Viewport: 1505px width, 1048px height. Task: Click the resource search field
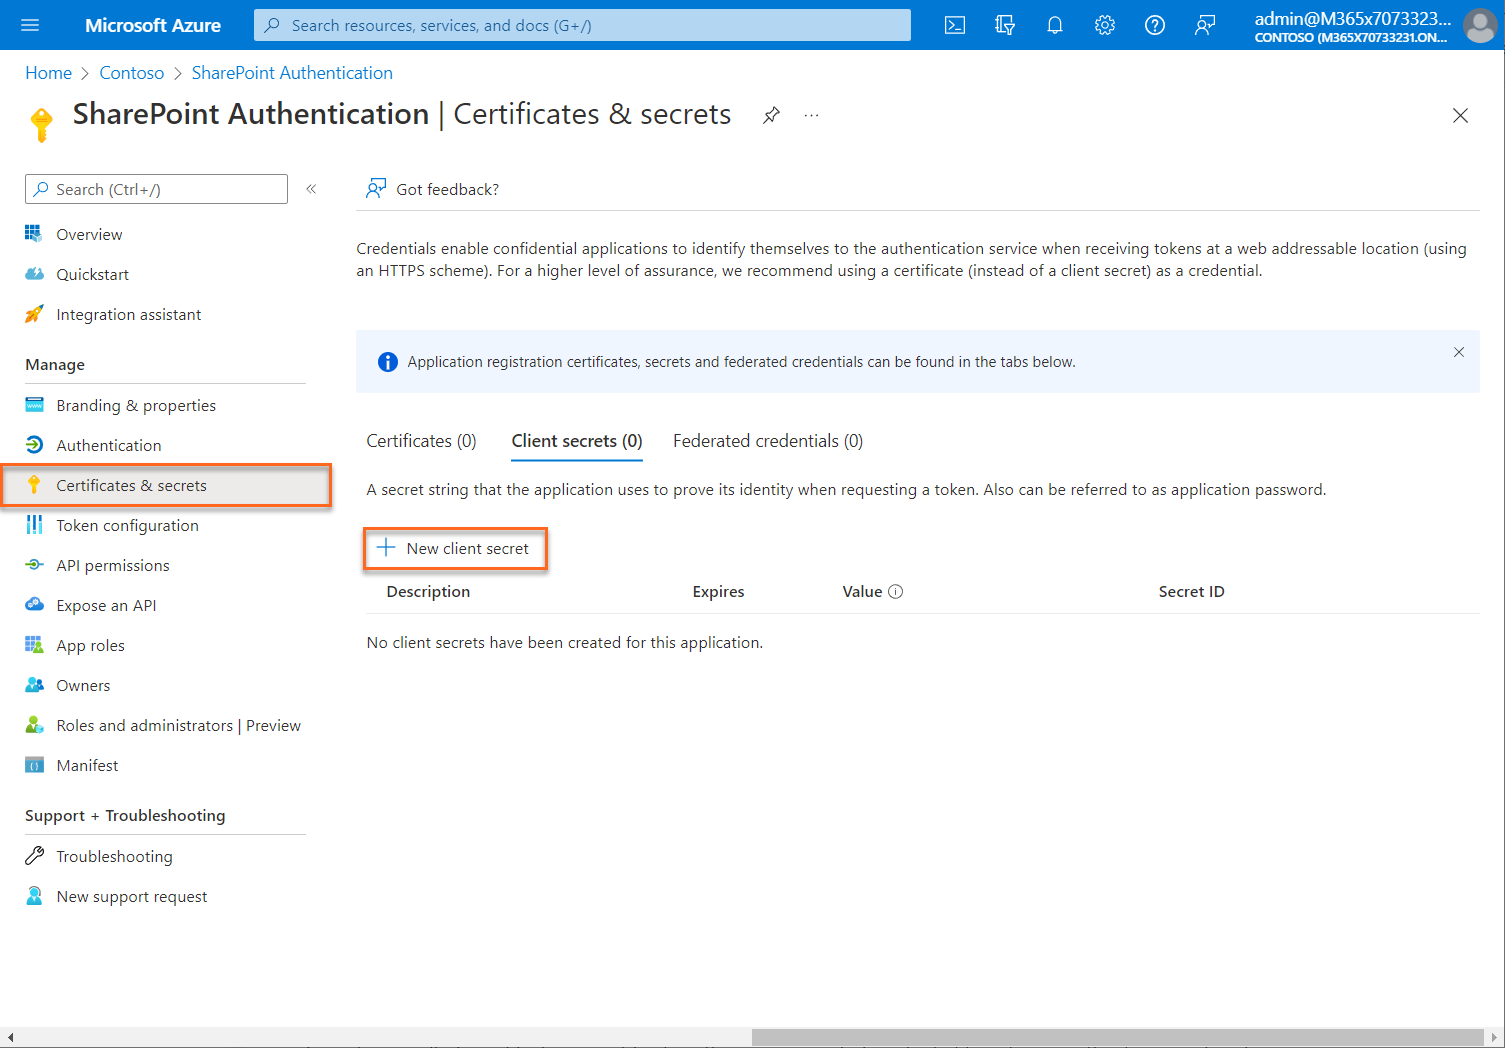point(580,25)
